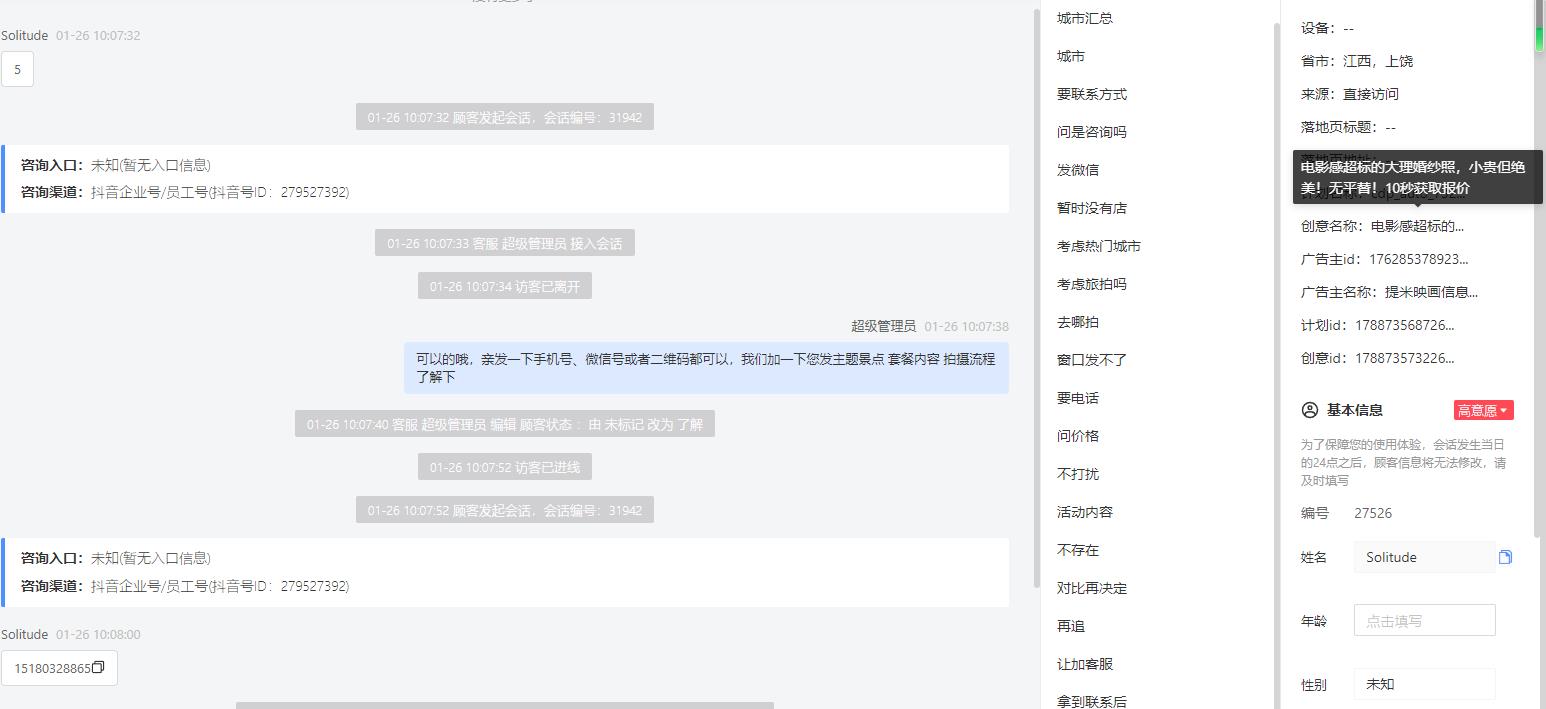Viewport: 1546px width, 709px height.
Task: Click the 广告主名称 提米映画信息 text
Action: 1431,292
